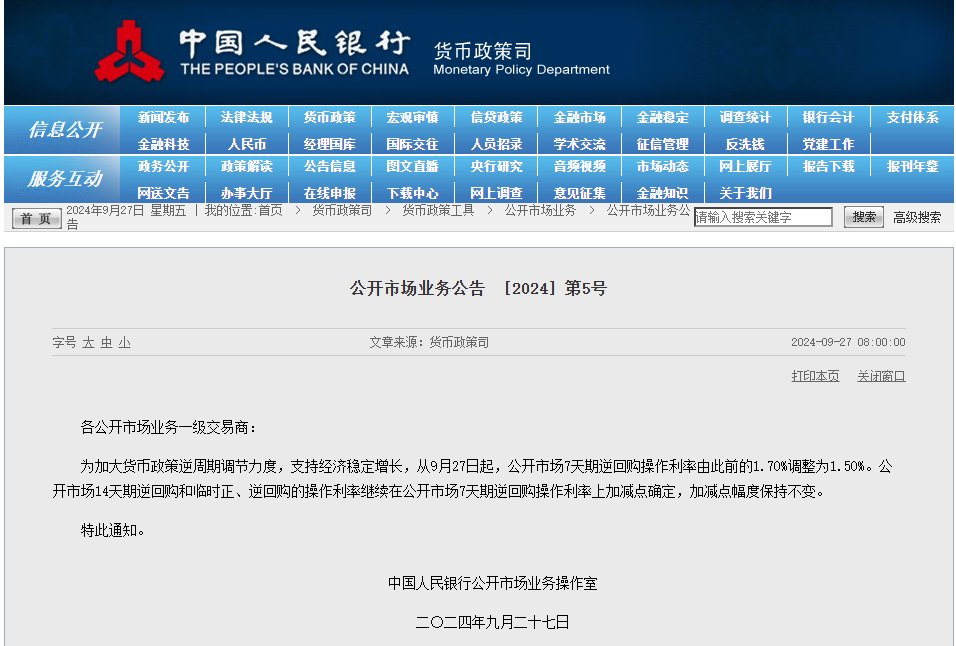Click the 信息公开 section header
This screenshot has width=956, height=646.
coord(65,129)
